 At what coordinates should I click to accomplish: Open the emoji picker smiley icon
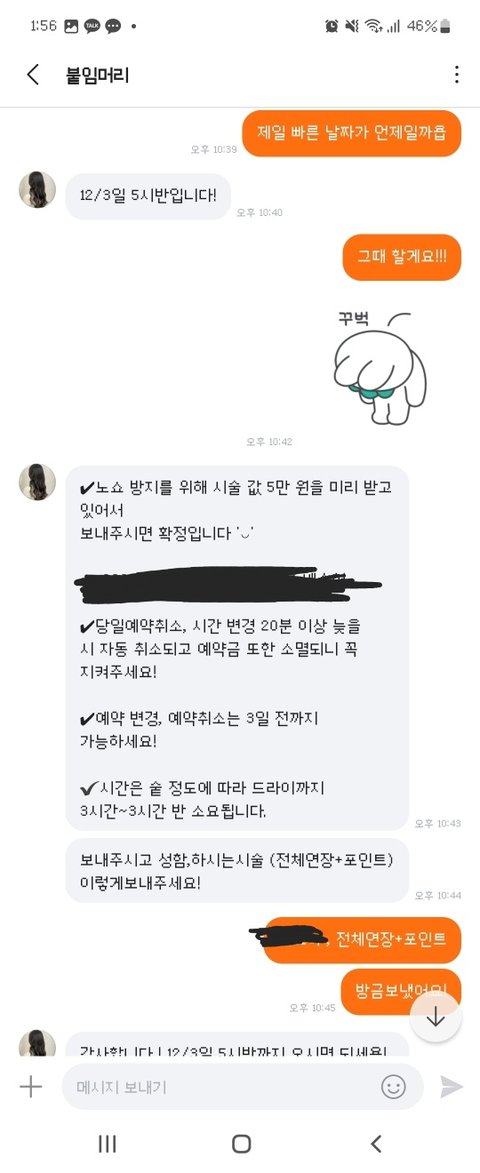(393, 1086)
